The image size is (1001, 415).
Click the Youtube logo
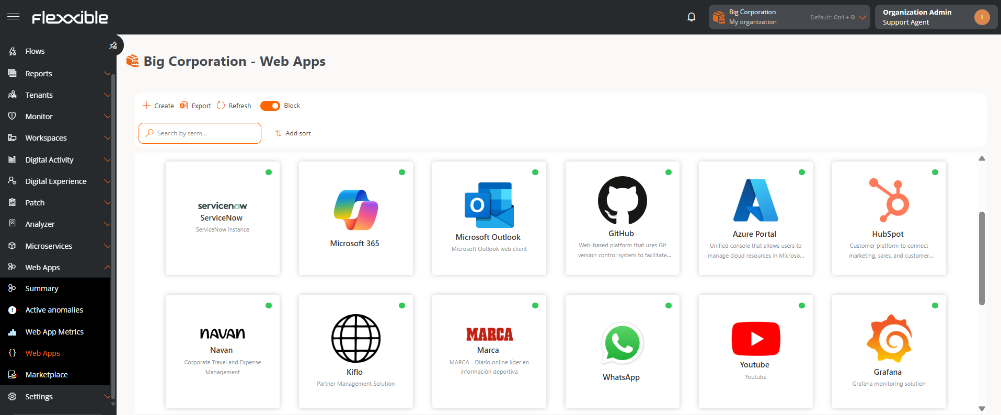756,339
